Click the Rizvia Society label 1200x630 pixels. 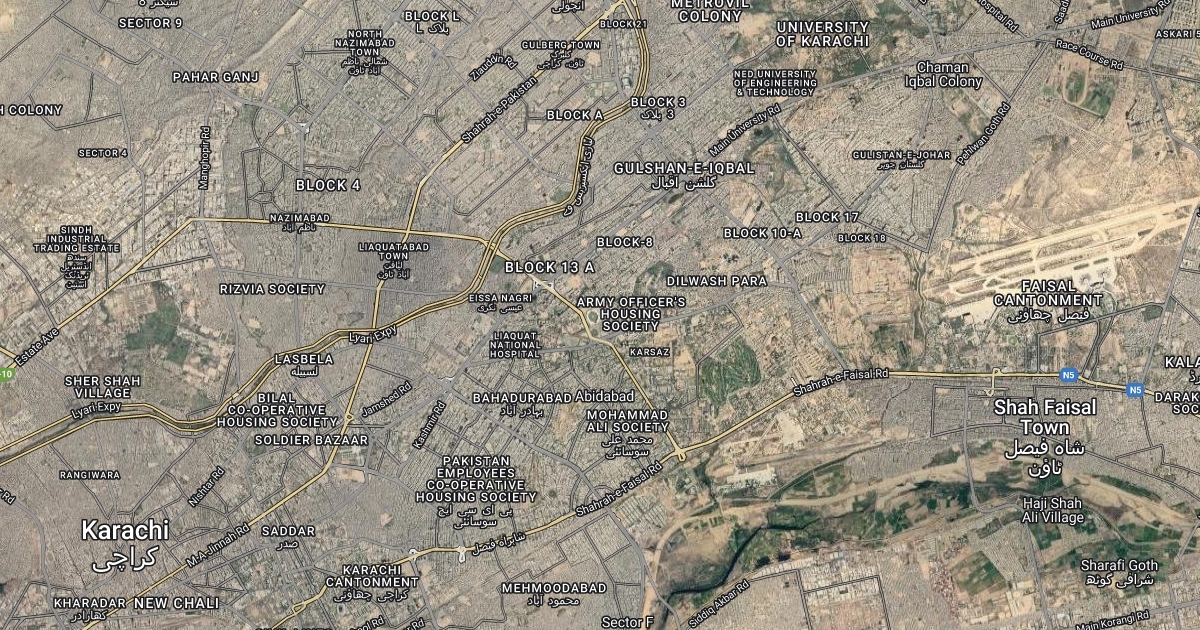(272, 289)
